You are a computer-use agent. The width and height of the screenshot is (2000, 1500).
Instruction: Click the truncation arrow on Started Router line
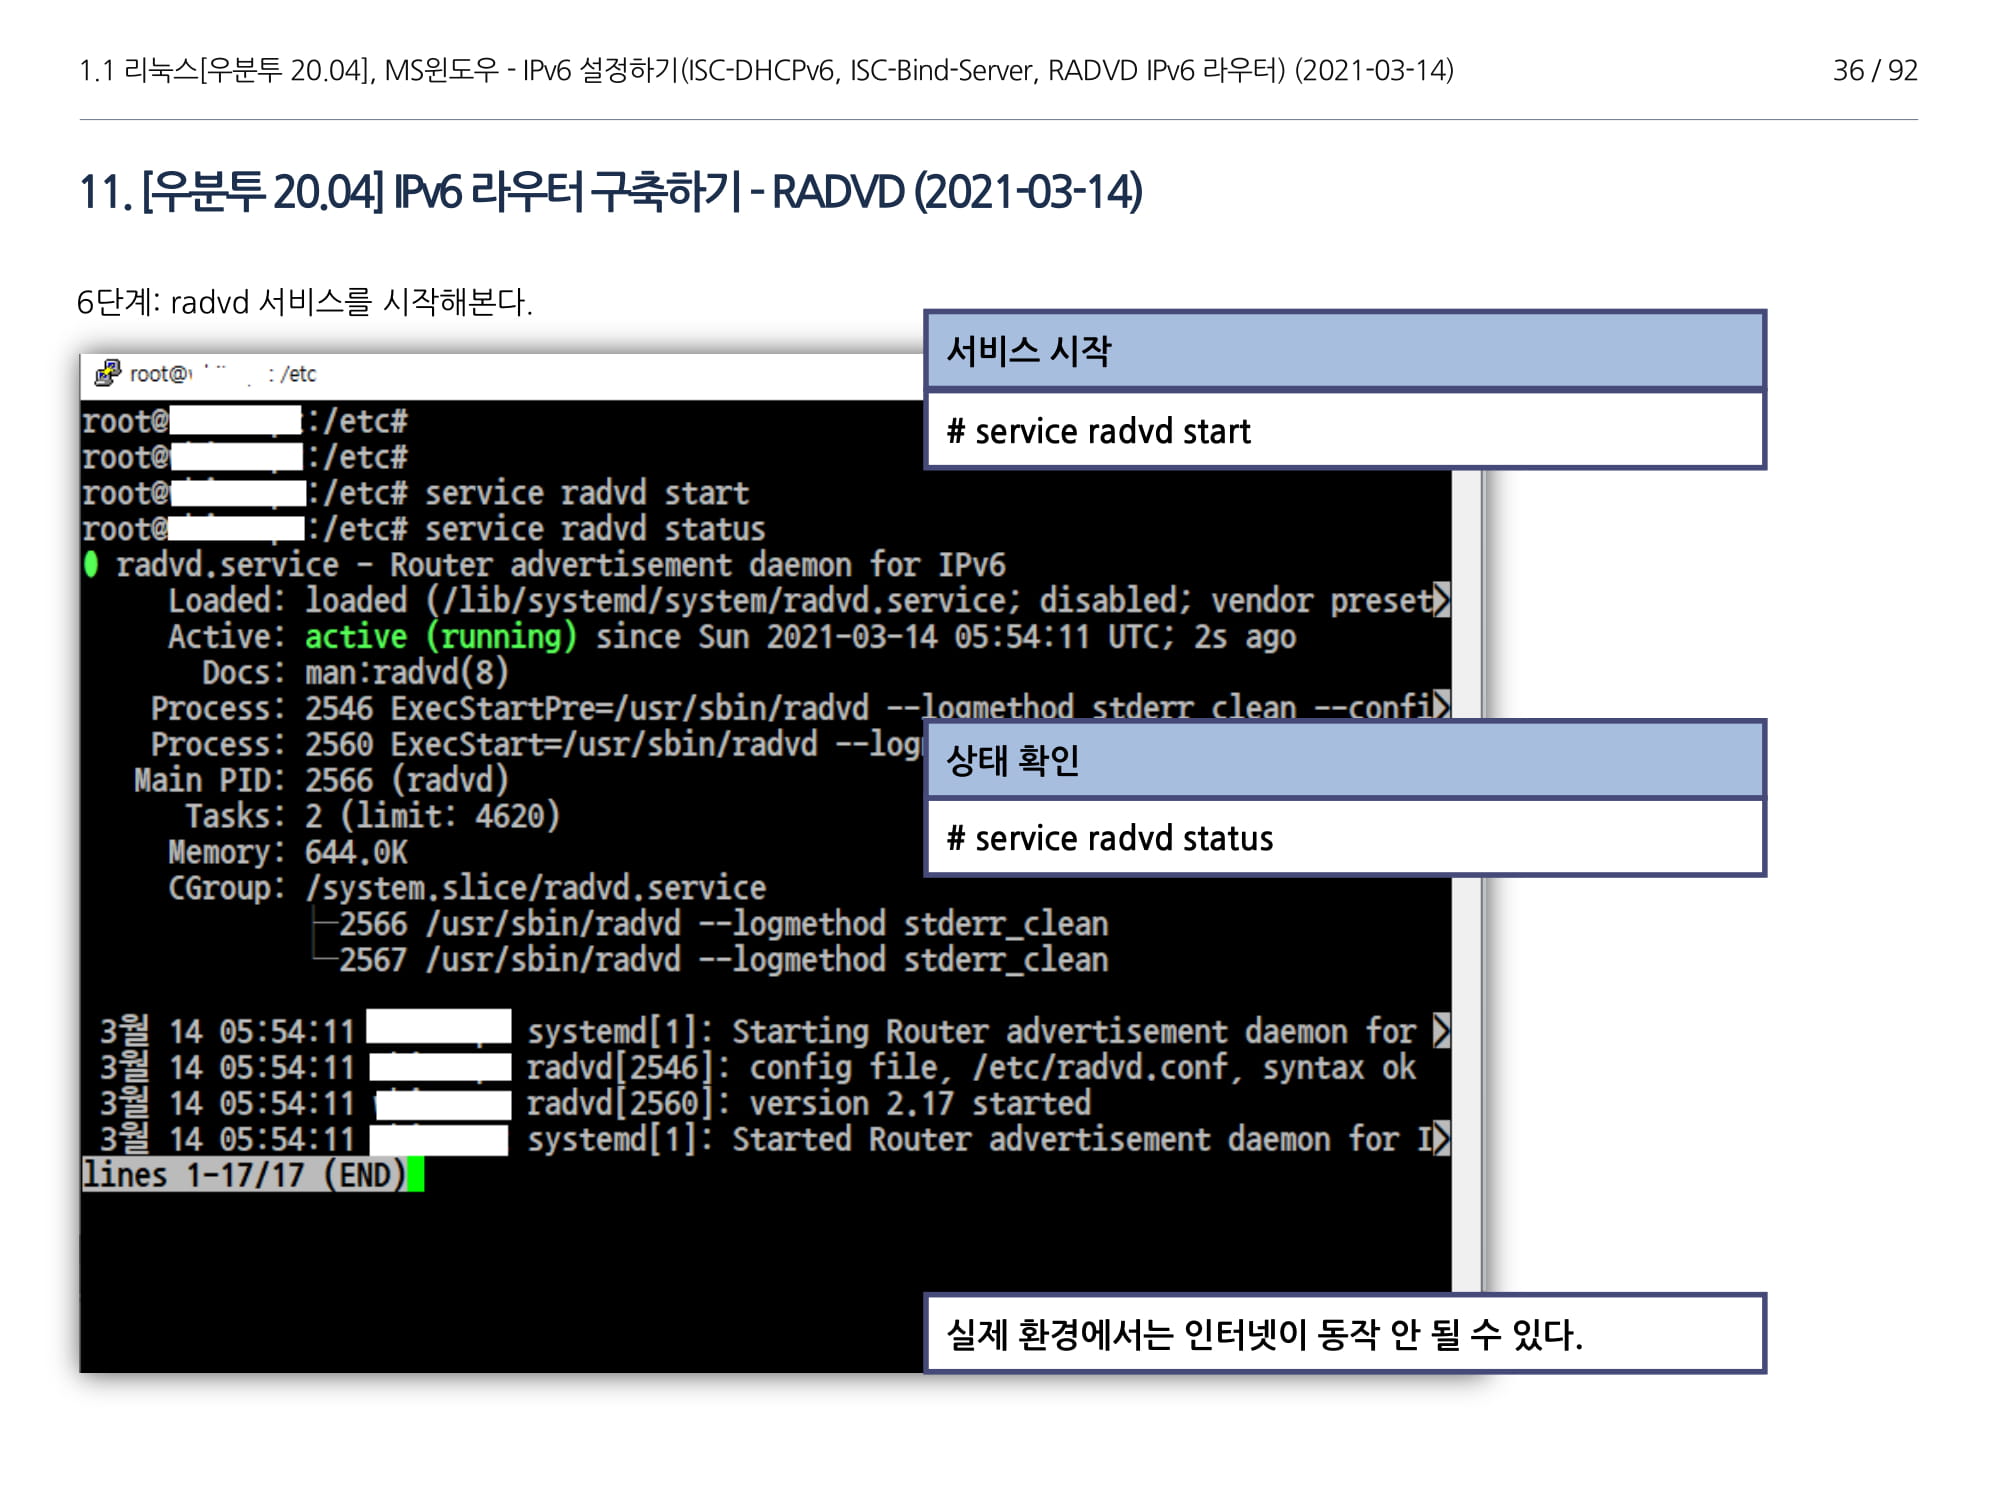[x=1440, y=1139]
